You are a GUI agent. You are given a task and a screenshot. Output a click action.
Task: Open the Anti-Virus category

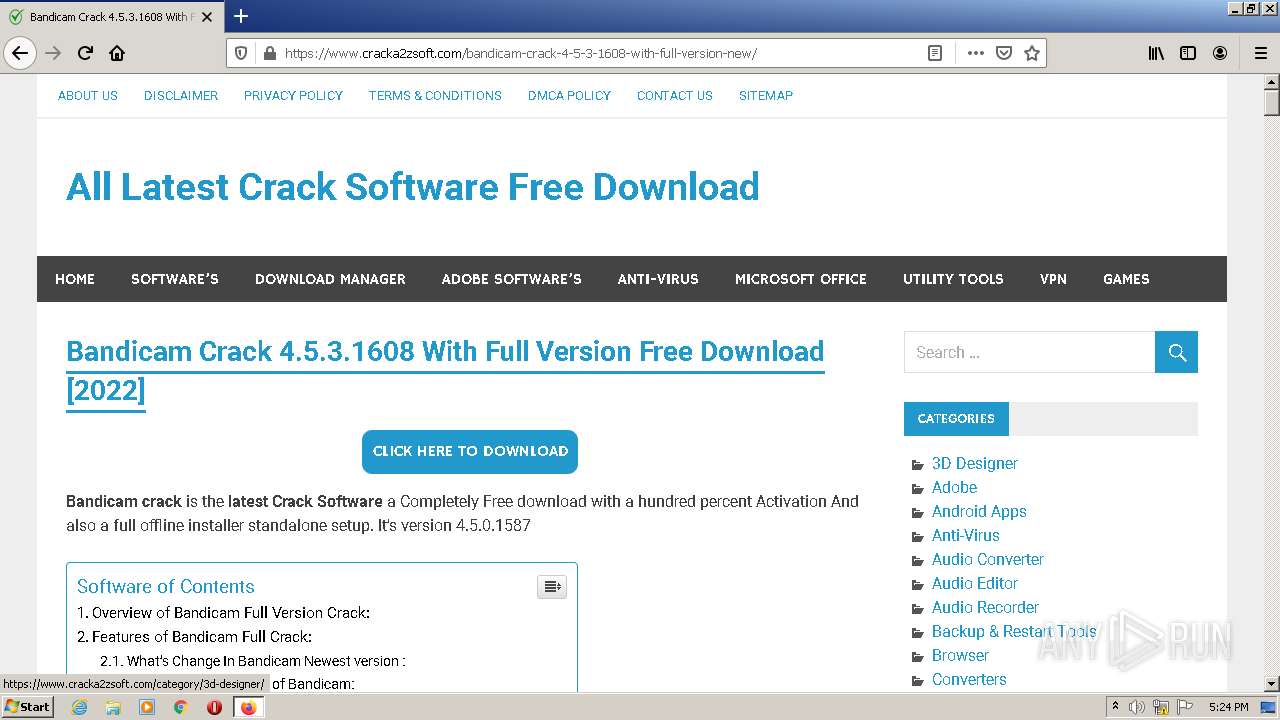(966, 535)
